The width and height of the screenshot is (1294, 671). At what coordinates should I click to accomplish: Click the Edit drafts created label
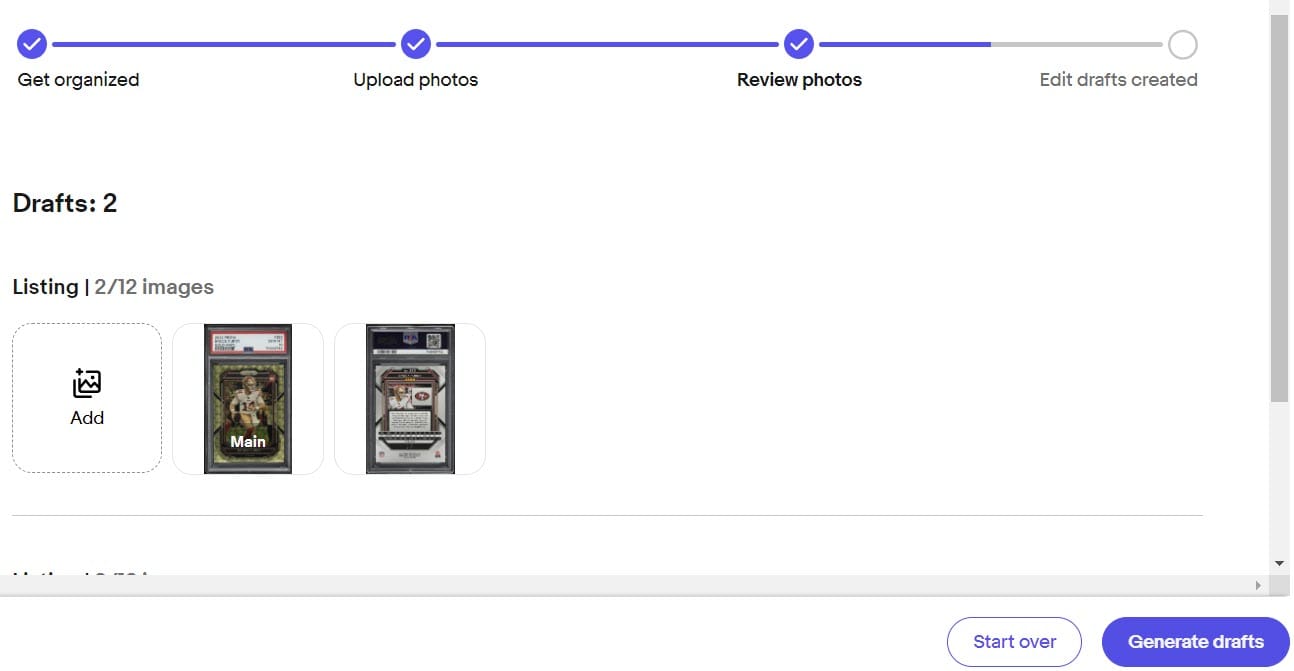[1118, 80]
